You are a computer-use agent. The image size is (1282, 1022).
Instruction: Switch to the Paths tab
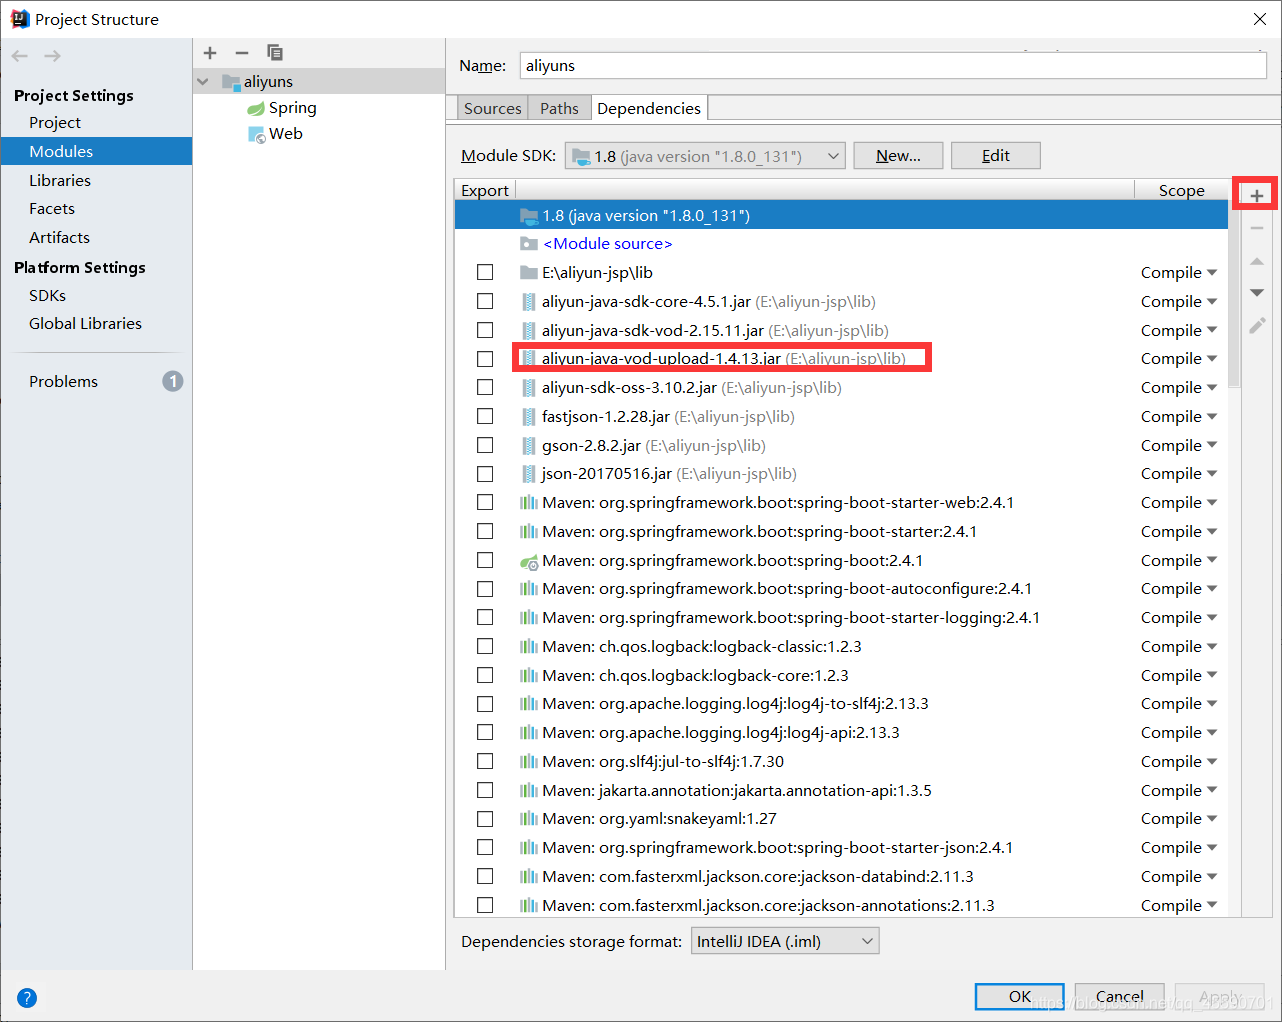coord(559,108)
